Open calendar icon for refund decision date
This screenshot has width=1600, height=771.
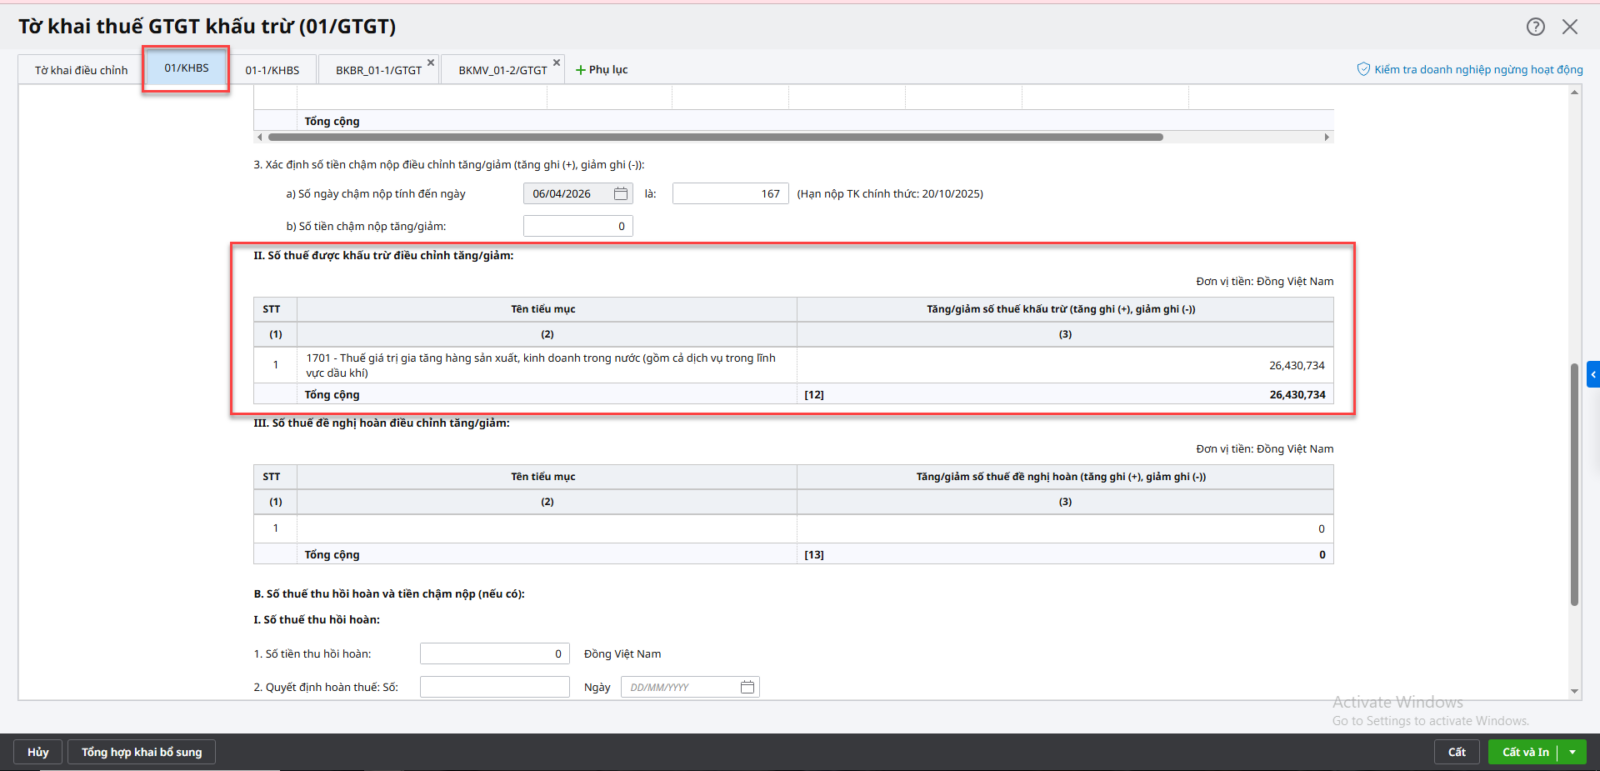[x=747, y=687]
